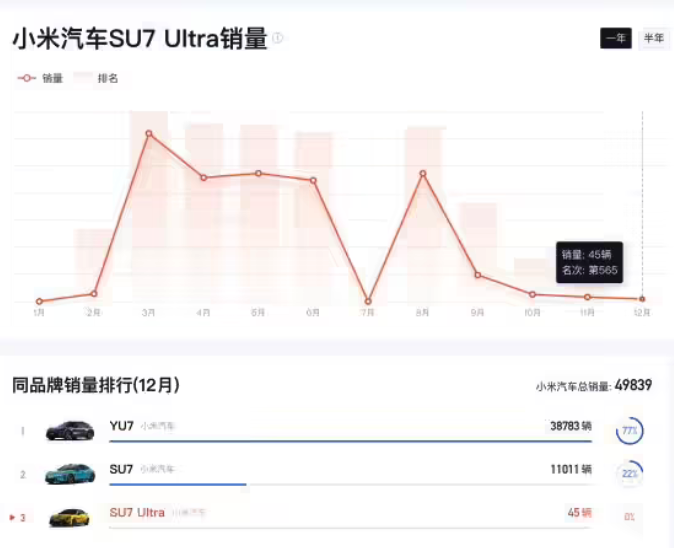Click rank number 2 in the list
The width and height of the screenshot is (674, 548).
click(x=23, y=475)
